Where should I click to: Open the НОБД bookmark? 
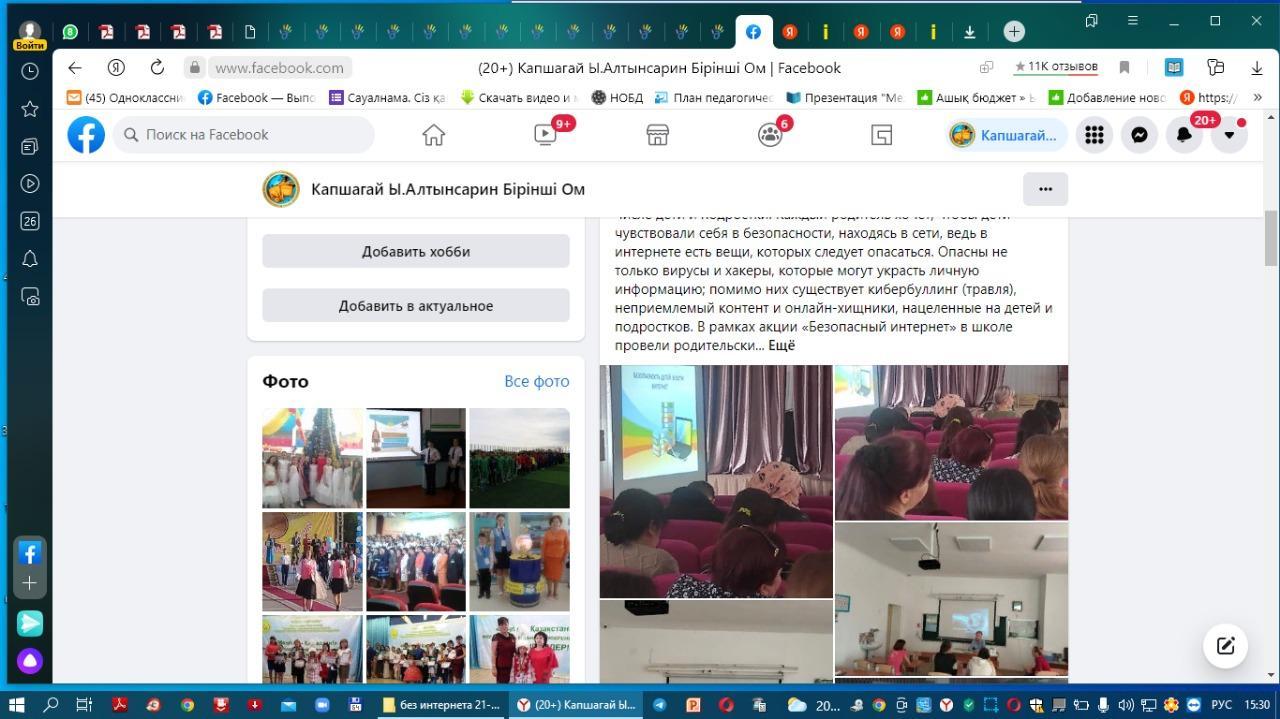tap(617, 98)
